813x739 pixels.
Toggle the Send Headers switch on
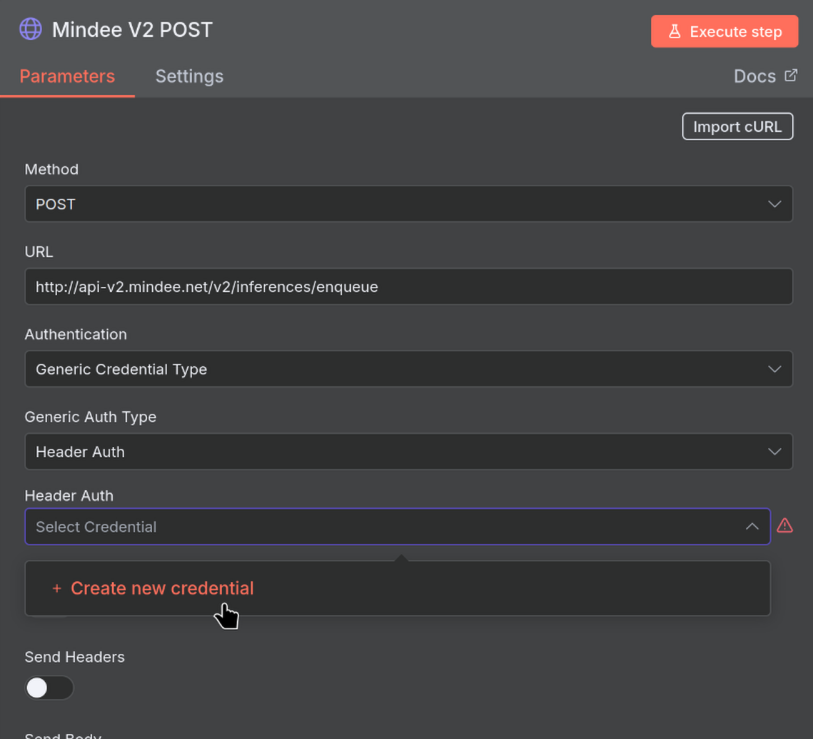(x=49, y=688)
